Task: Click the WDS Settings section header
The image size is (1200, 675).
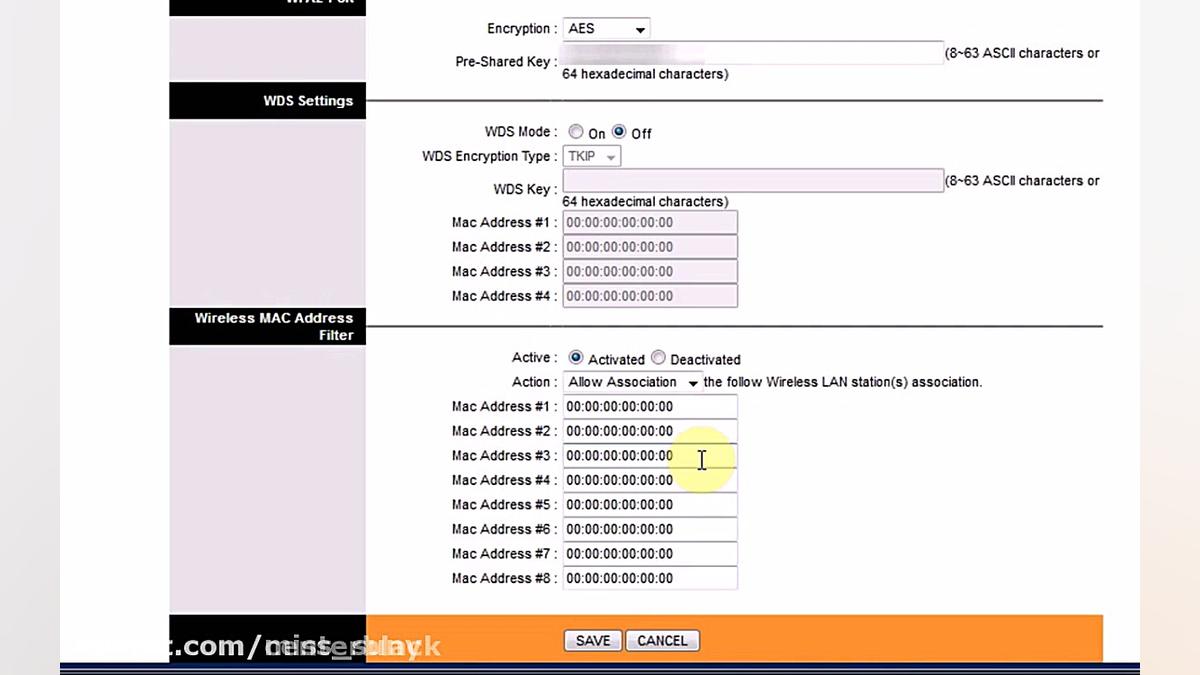Action: [x=267, y=101]
